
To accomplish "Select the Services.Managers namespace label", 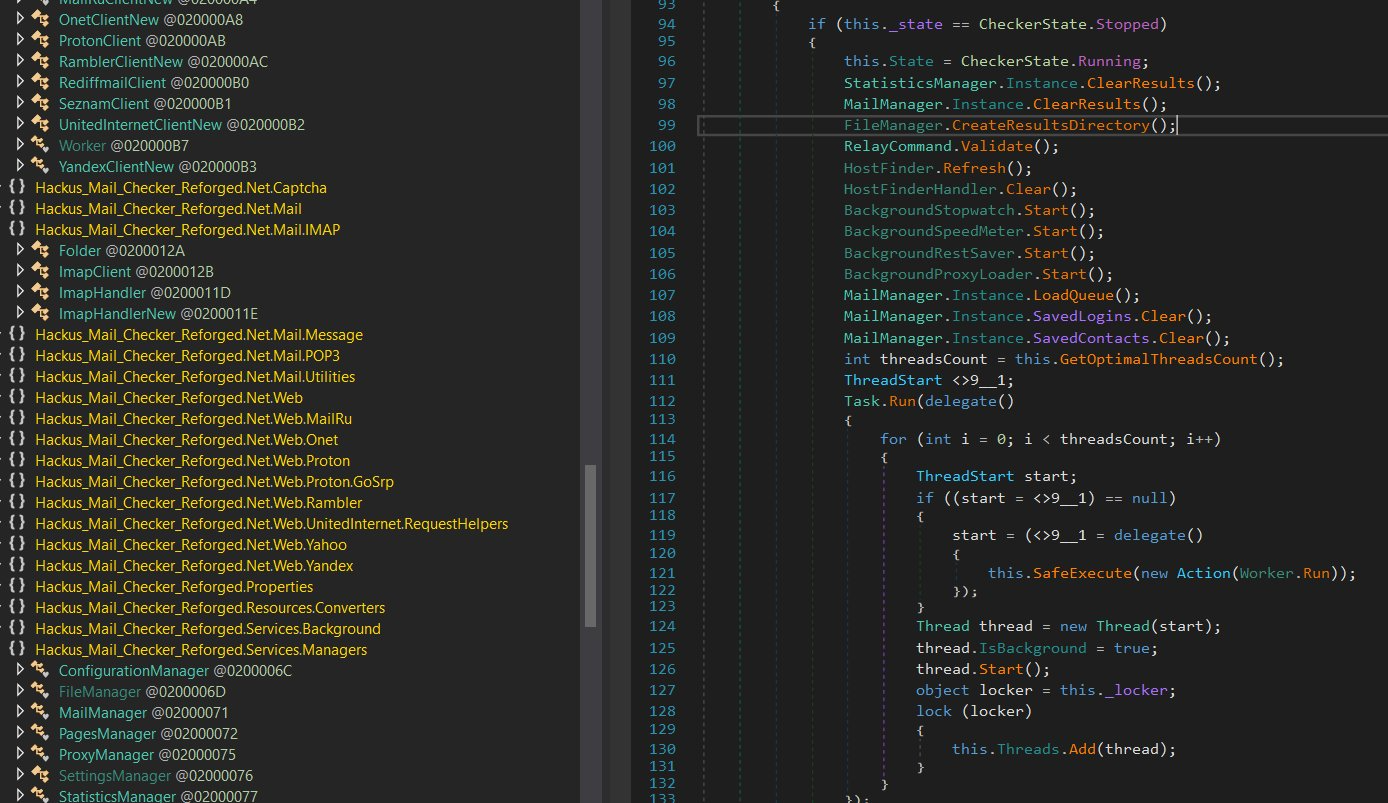I will (x=201, y=650).
